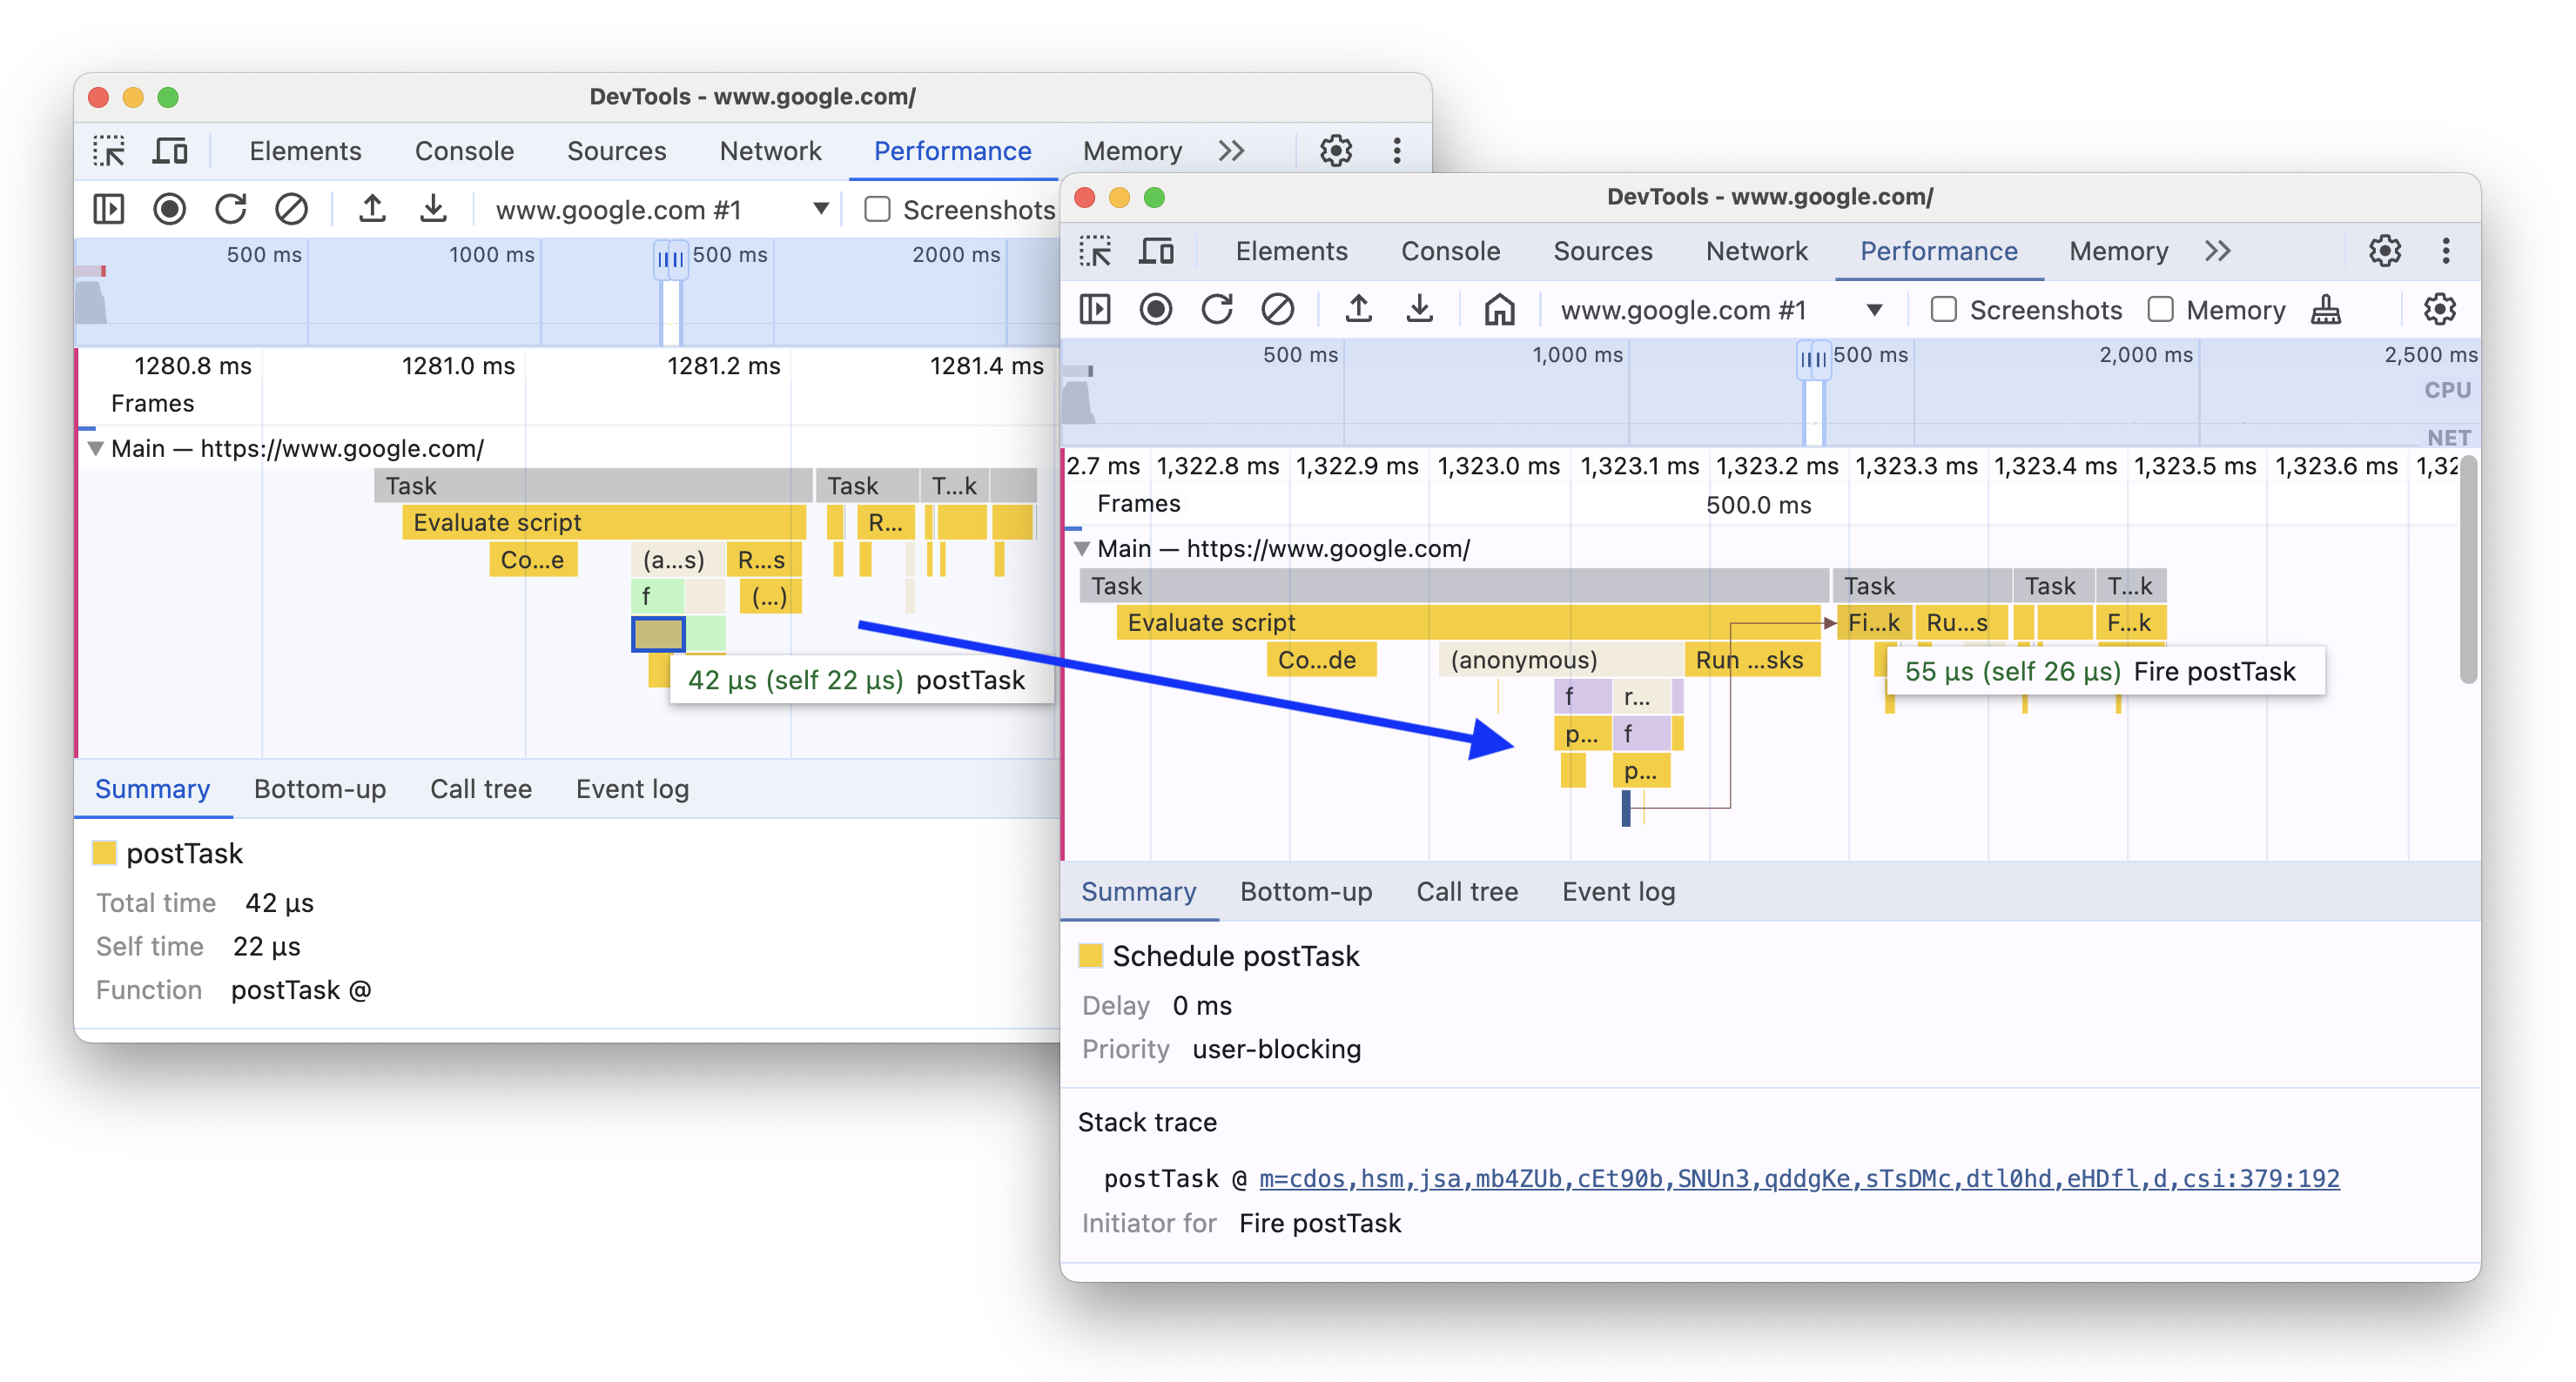The height and width of the screenshot is (1382, 2576).
Task: Click the capture settings gear icon
Action: 2438,310
